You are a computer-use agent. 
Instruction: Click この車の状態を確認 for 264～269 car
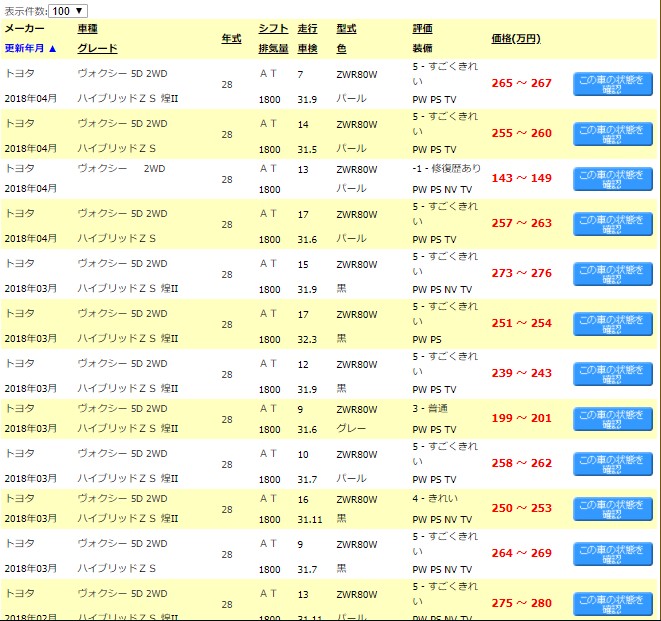(613, 554)
